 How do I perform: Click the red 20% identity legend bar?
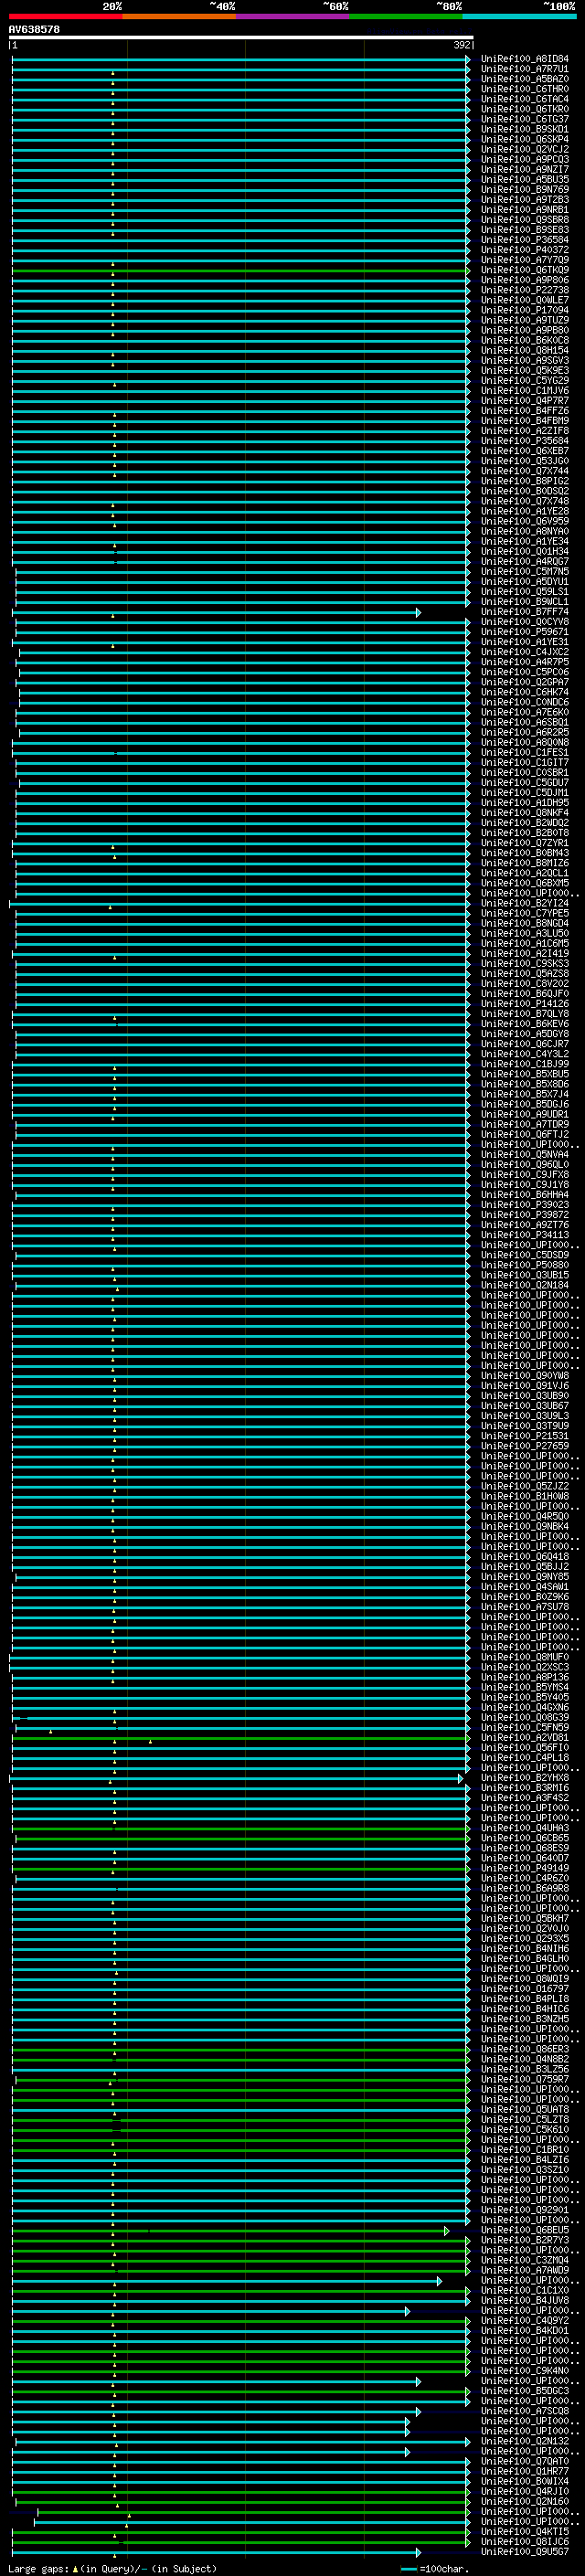[x=65, y=16]
